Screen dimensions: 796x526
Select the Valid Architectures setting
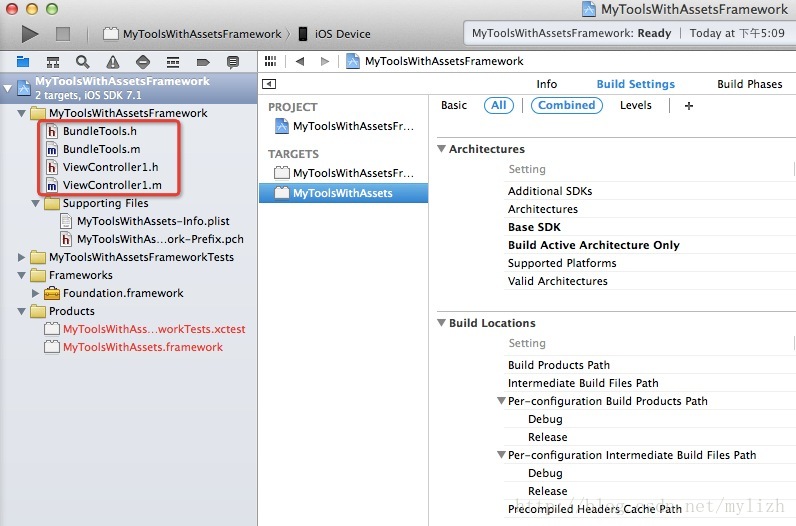point(557,281)
